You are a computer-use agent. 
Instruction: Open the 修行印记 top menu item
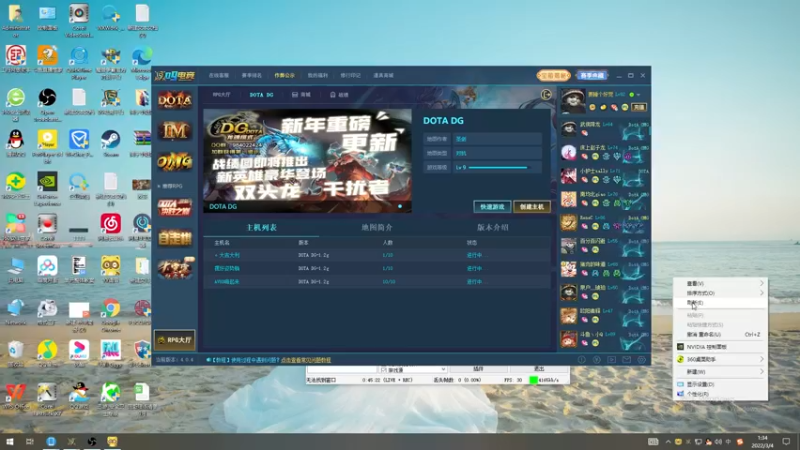(x=351, y=76)
